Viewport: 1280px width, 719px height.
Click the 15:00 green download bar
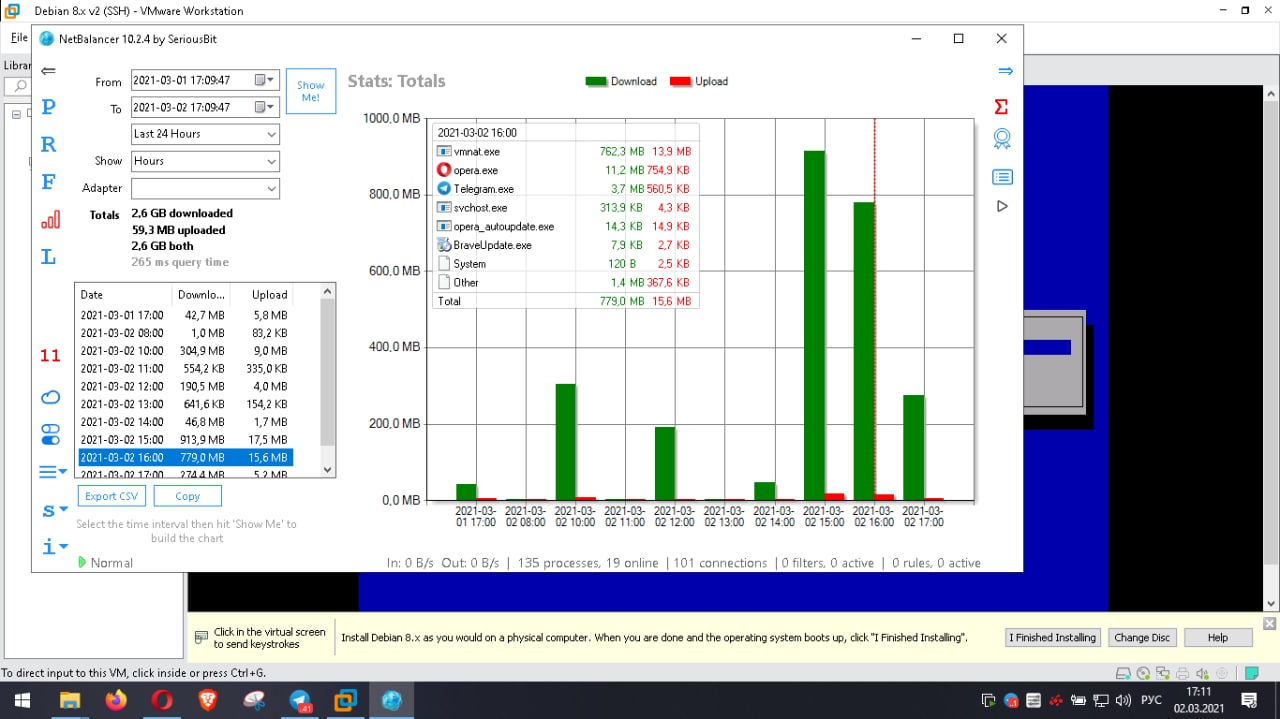814,325
